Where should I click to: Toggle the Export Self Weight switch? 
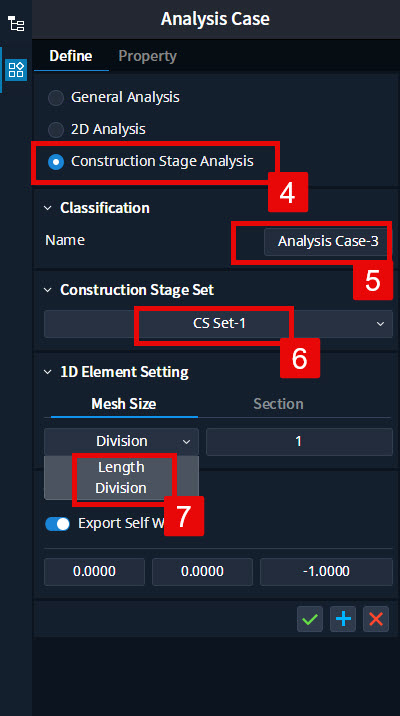click(58, 524)
